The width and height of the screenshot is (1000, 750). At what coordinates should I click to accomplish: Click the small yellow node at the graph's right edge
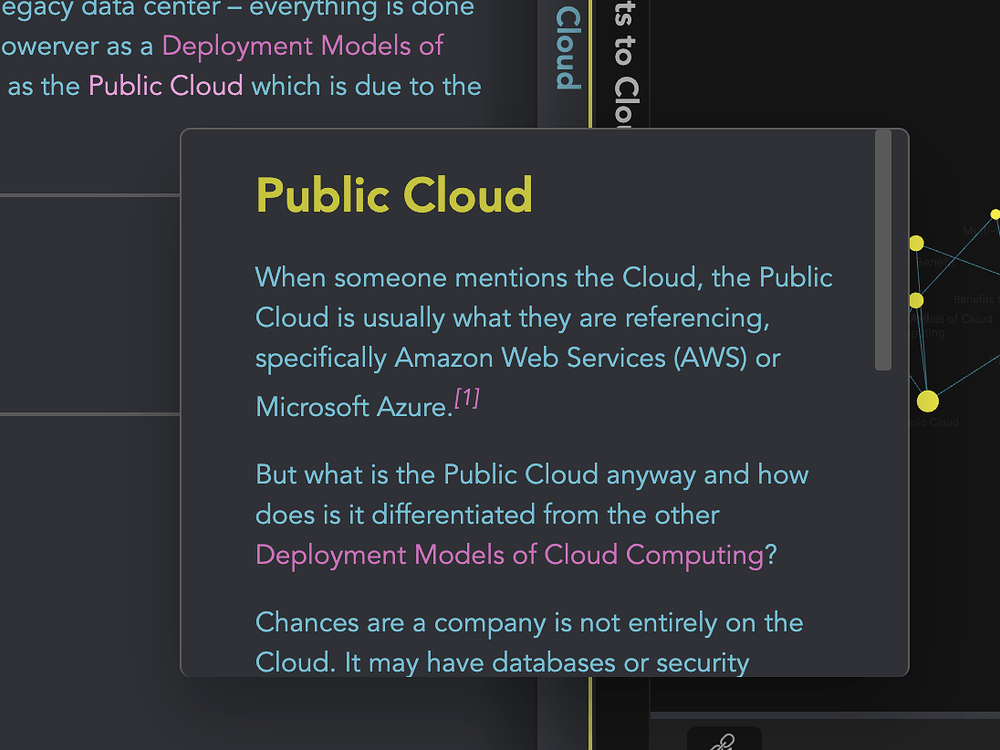[x=996, y=213]
